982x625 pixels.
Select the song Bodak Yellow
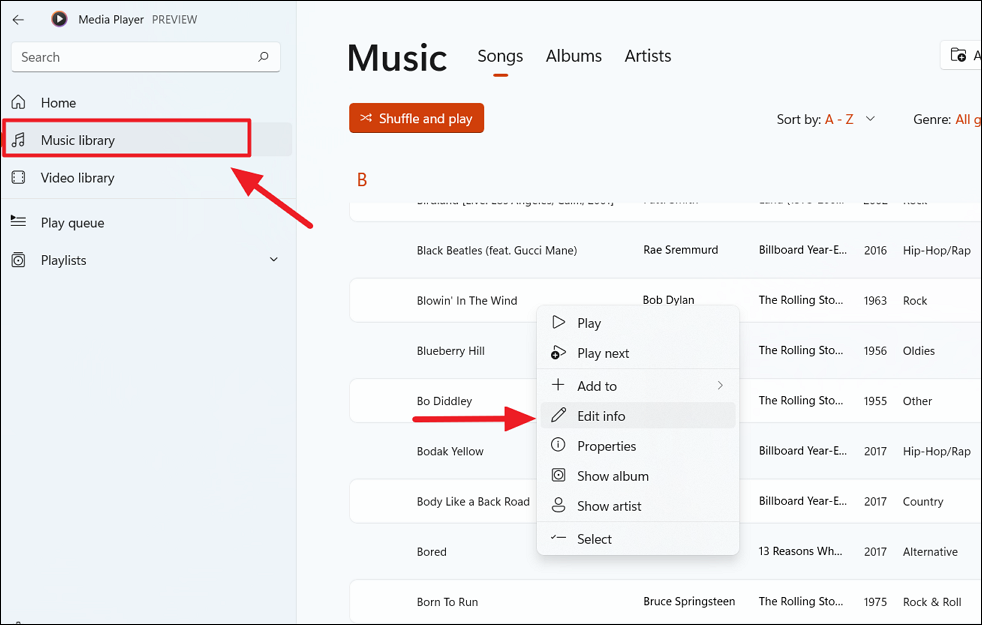450,451
